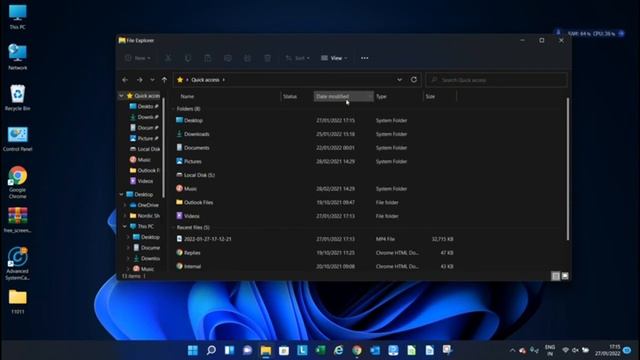Click the Cut icon in the toolbar
This screenshot has height=360, width=640.
pyautogui.click(x=168, y=58)
